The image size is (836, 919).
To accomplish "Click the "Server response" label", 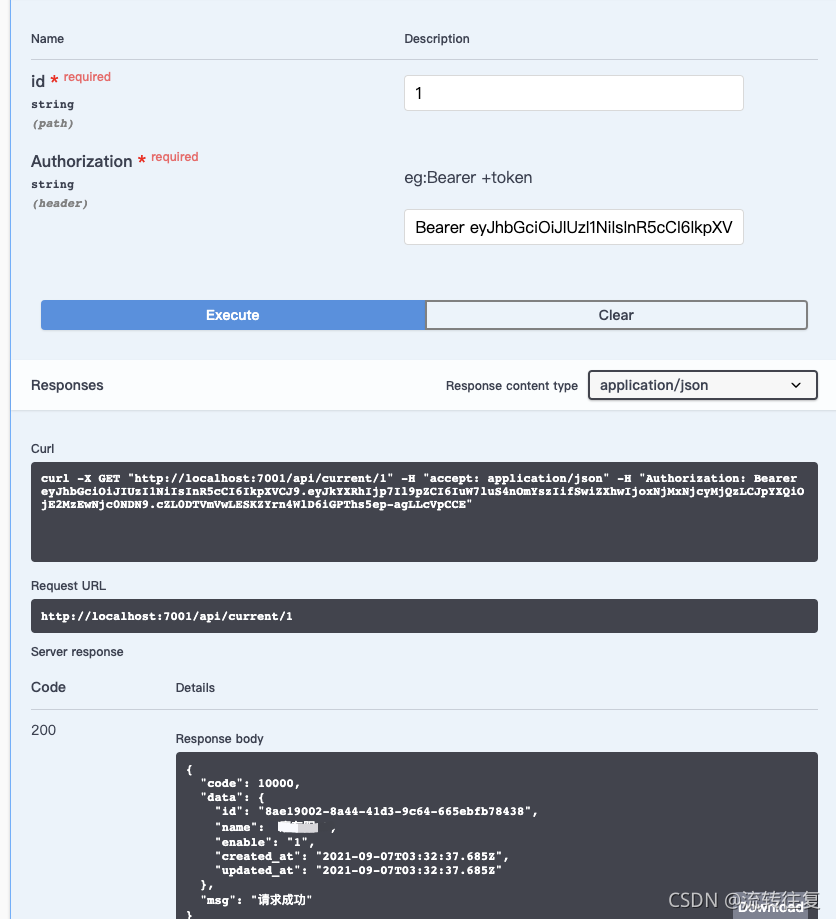I will pos(77,652).
